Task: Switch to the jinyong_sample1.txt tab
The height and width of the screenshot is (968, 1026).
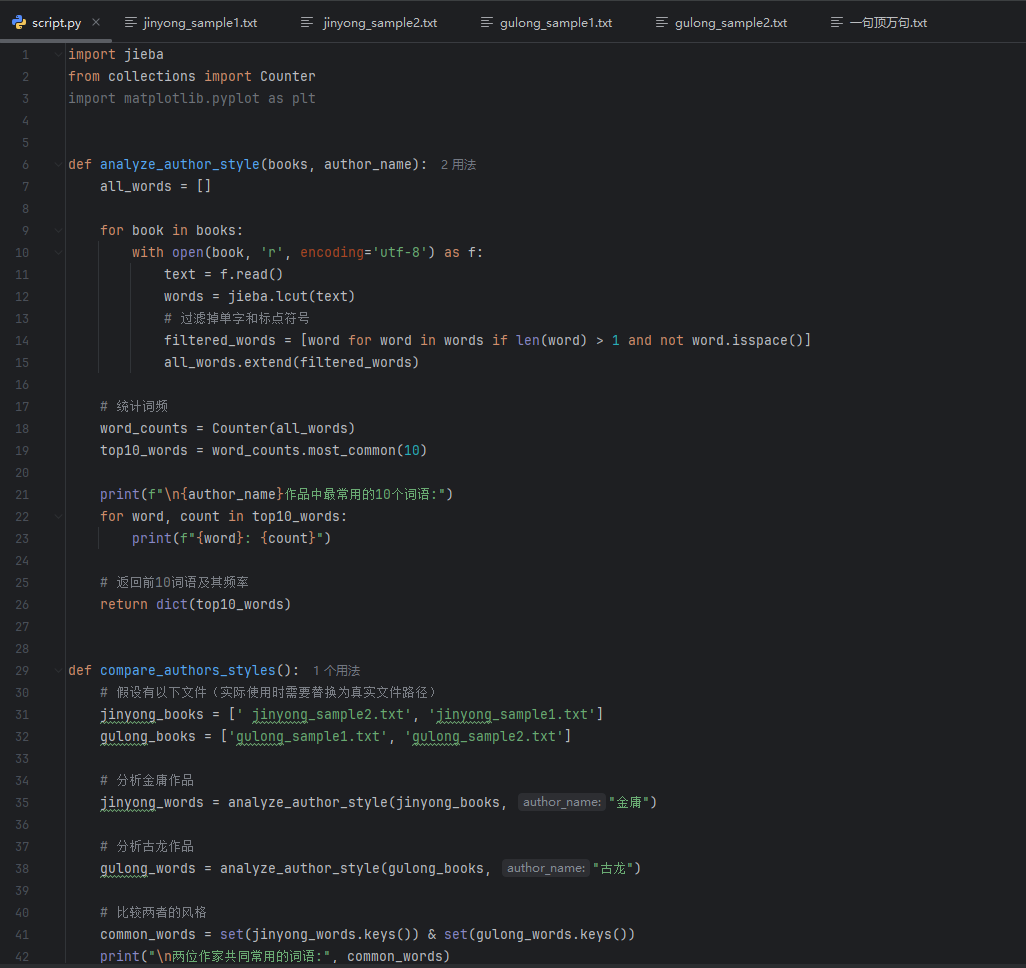Action: click(199, 22)
